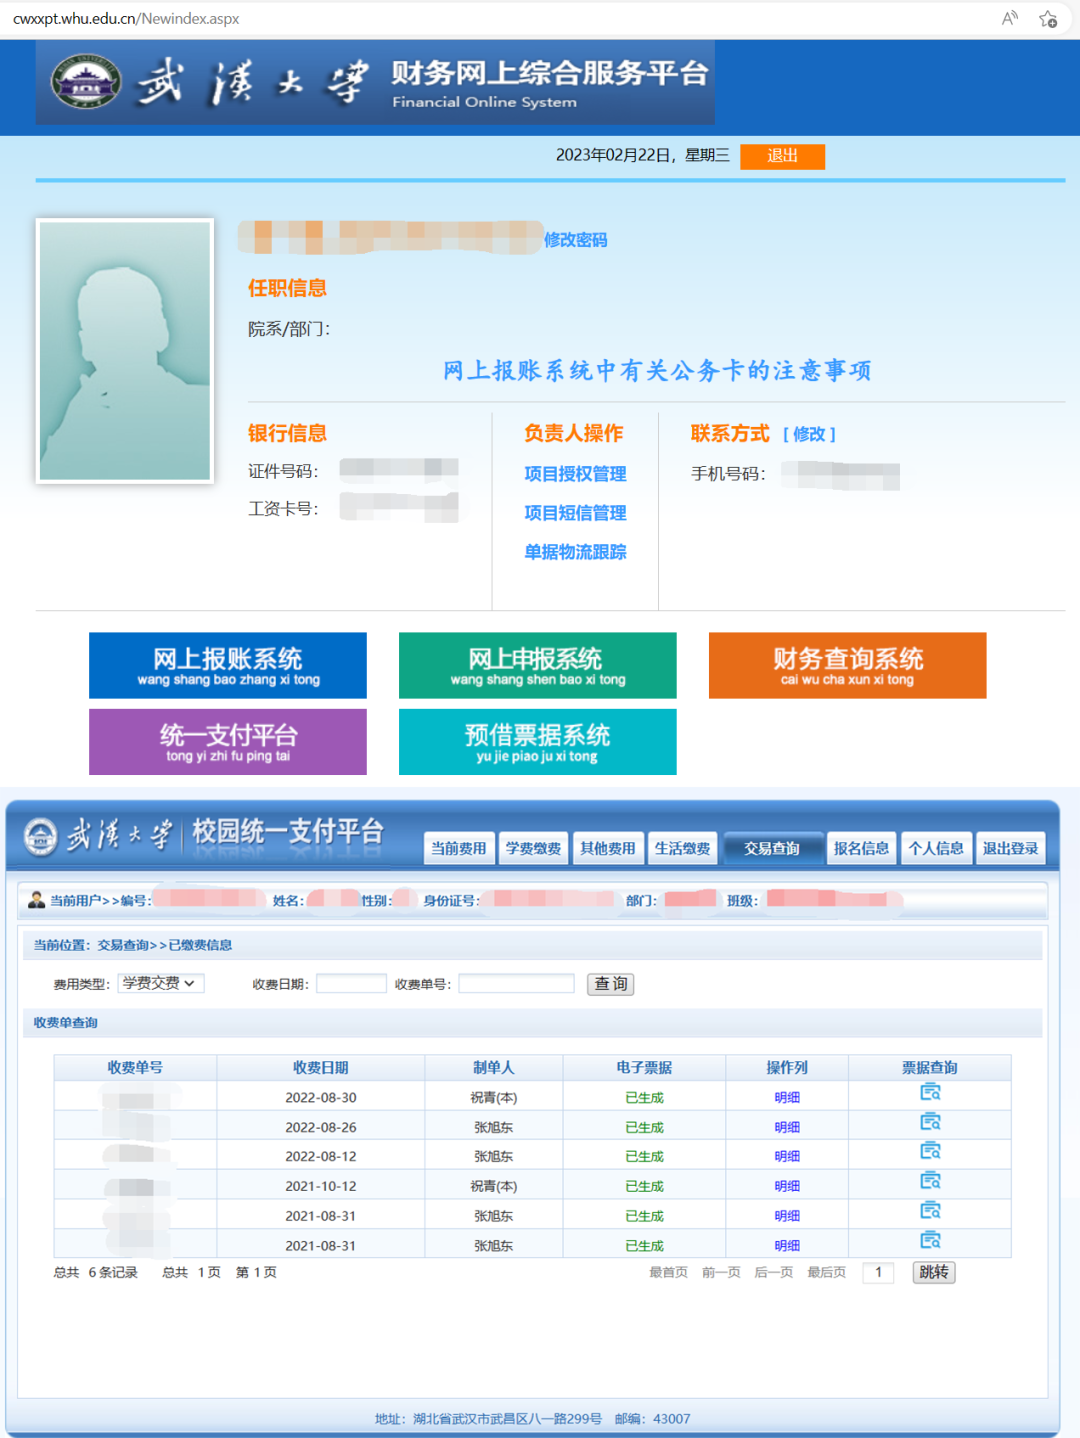
Task: Go to 后一页 next page
Action: point(774,1272)
